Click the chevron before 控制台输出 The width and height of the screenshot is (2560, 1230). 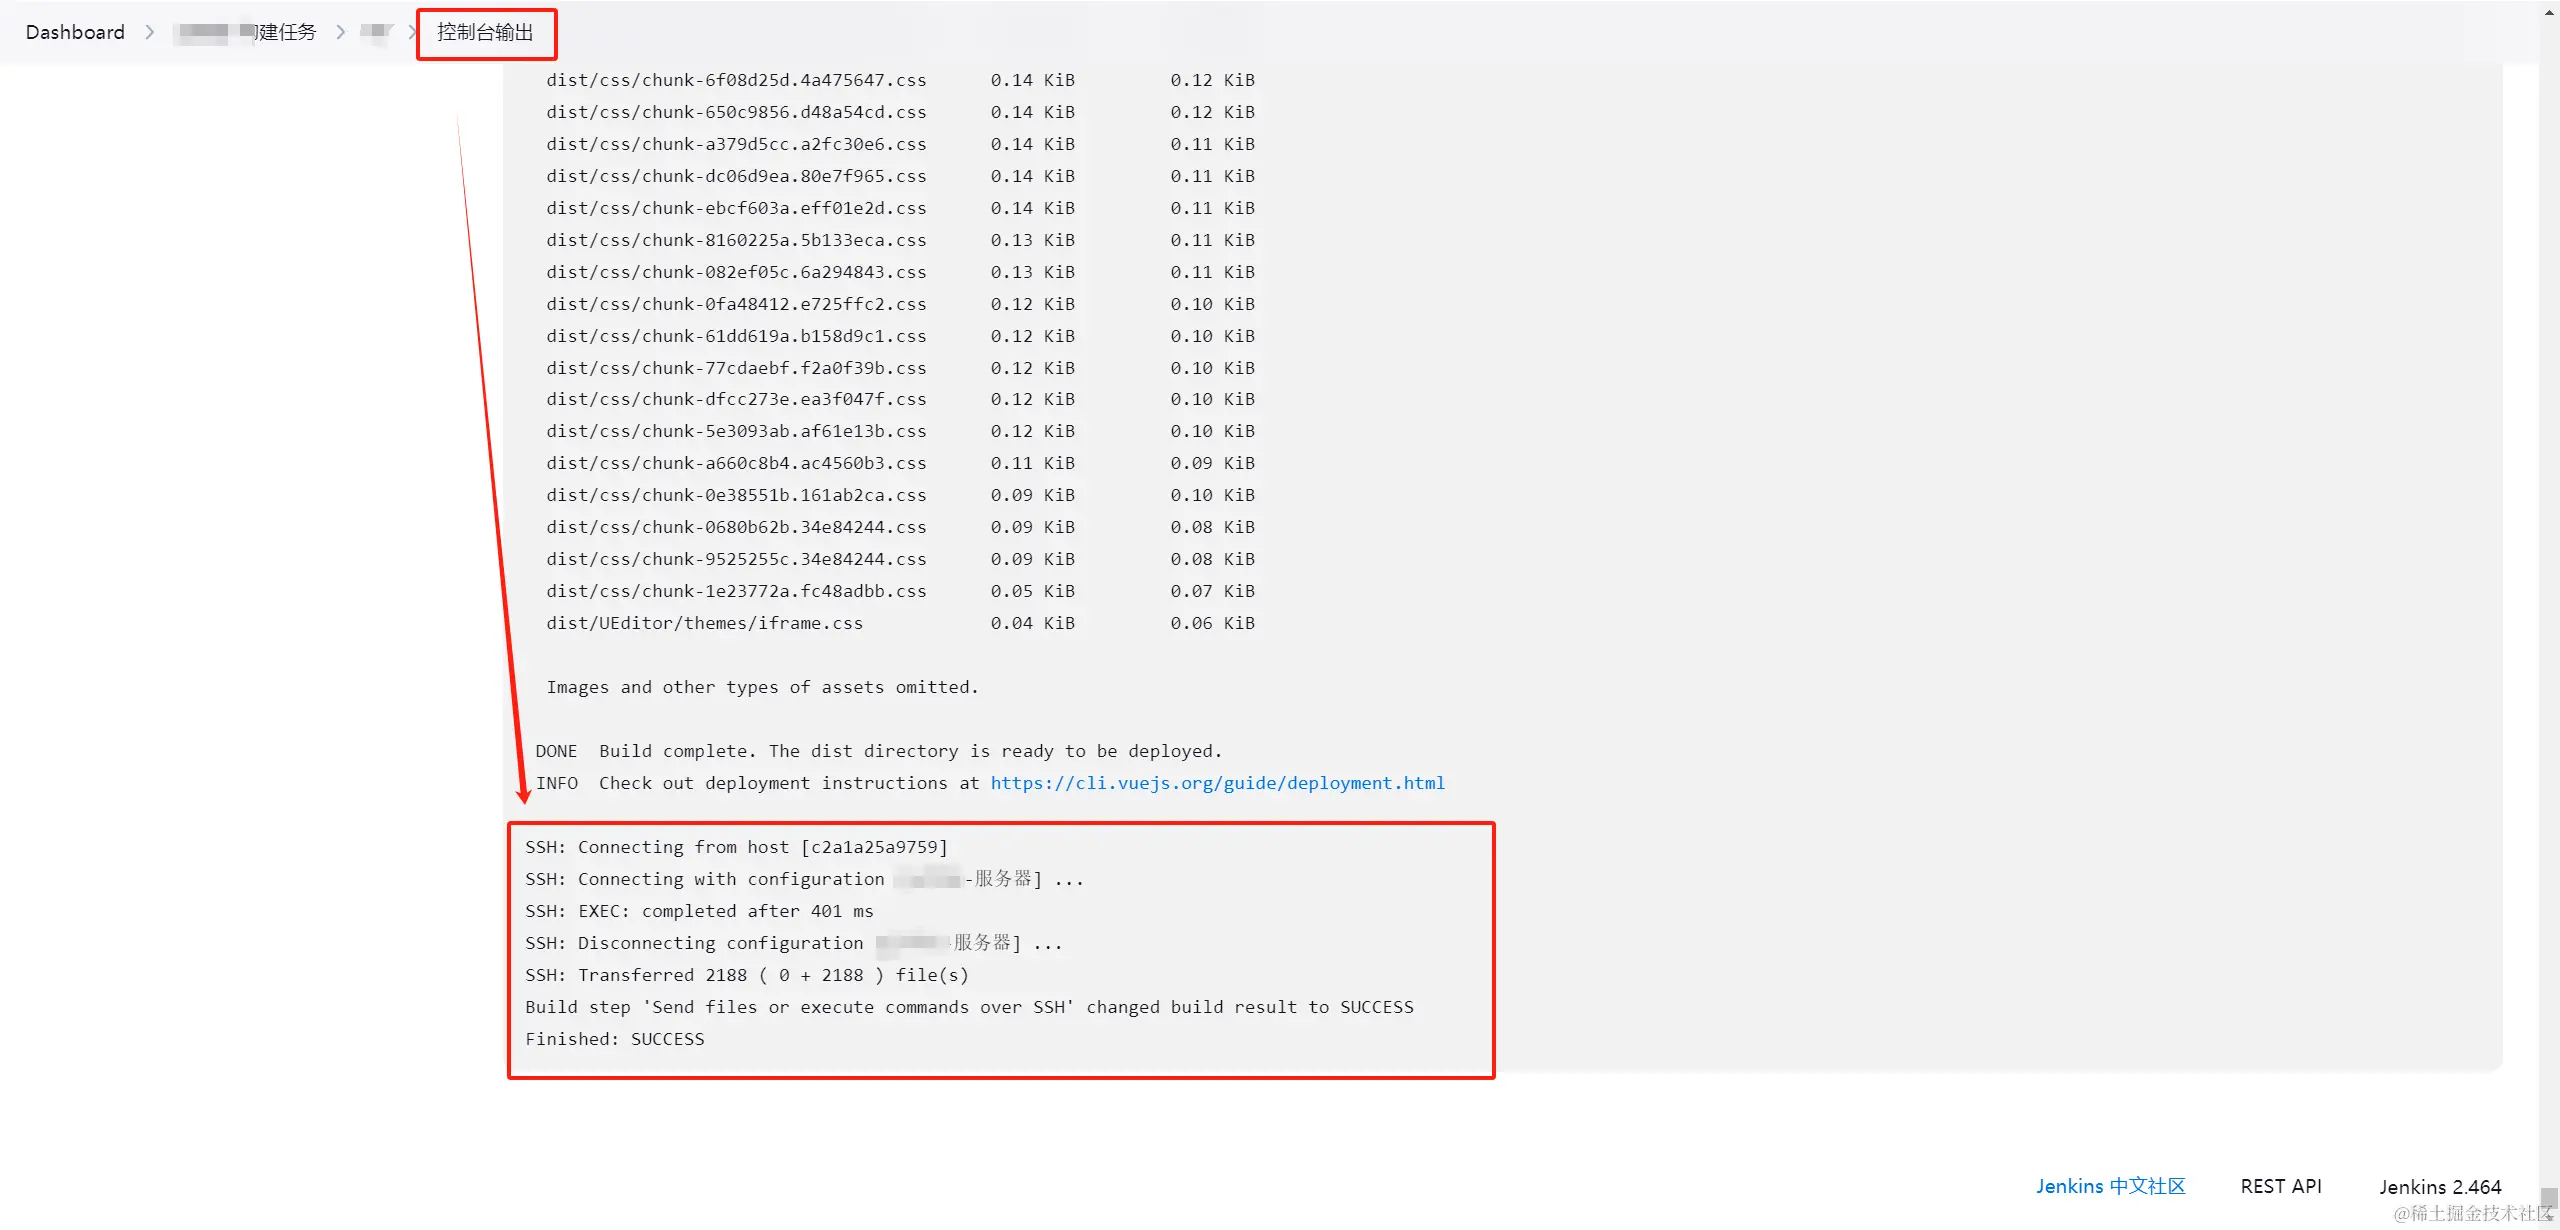pos(412,32)
